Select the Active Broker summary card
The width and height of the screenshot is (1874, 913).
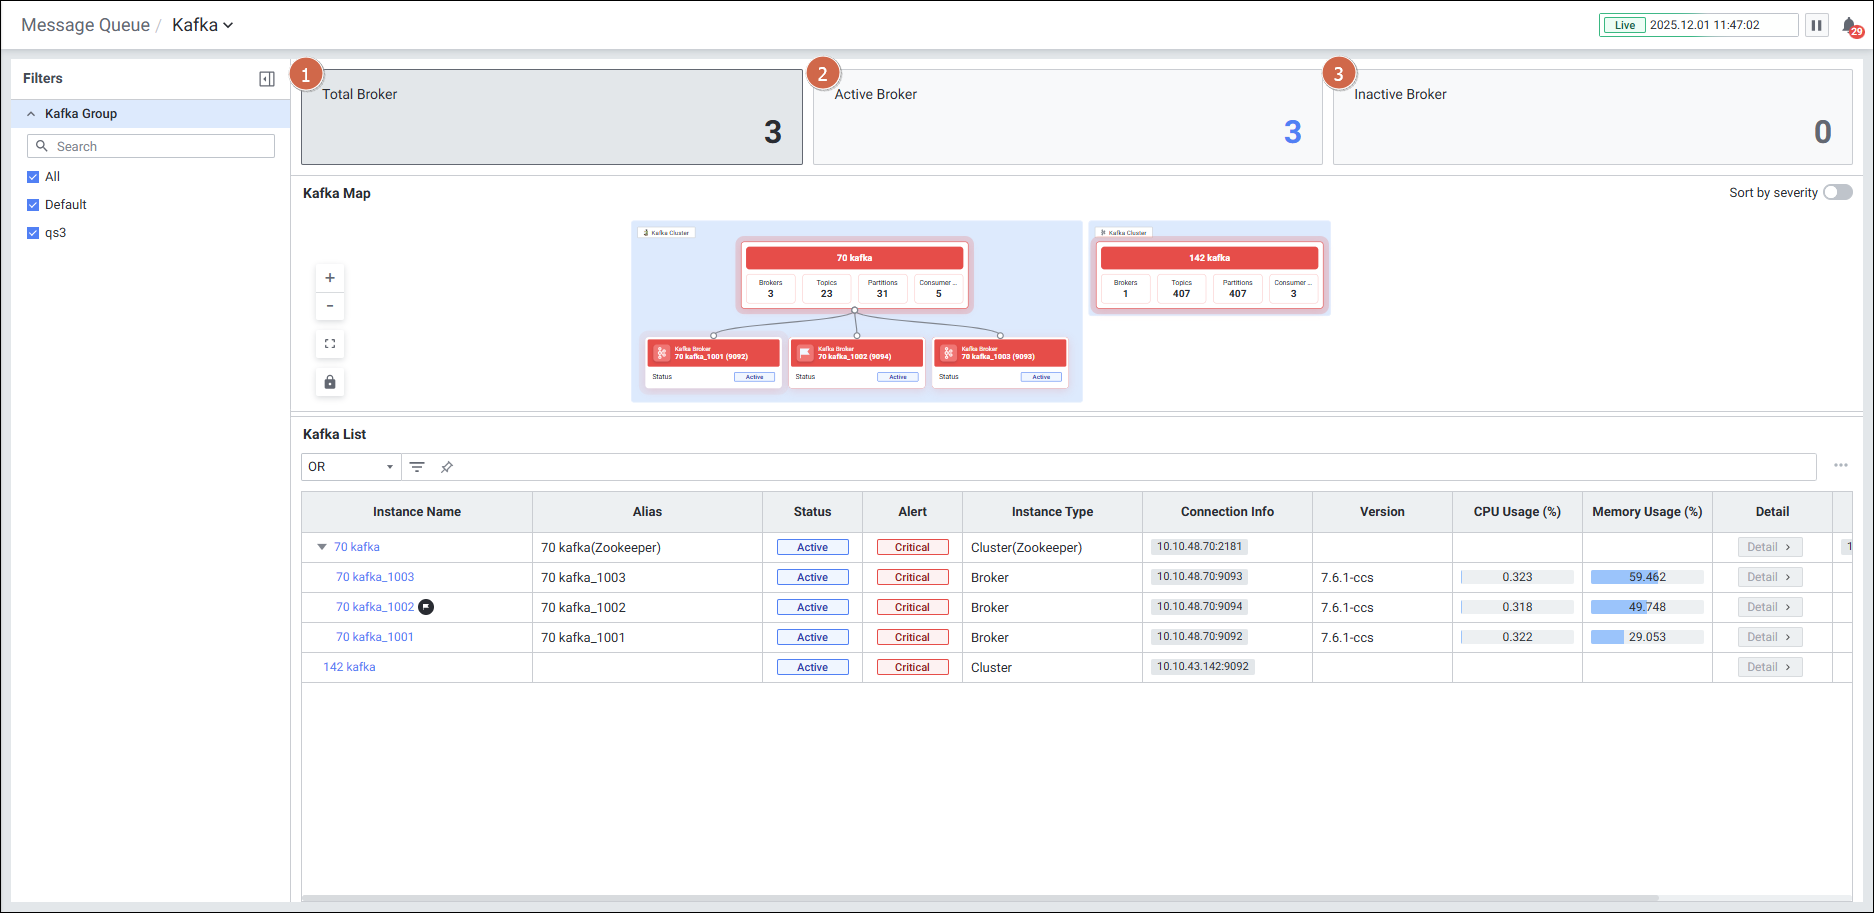[1067, 117]
